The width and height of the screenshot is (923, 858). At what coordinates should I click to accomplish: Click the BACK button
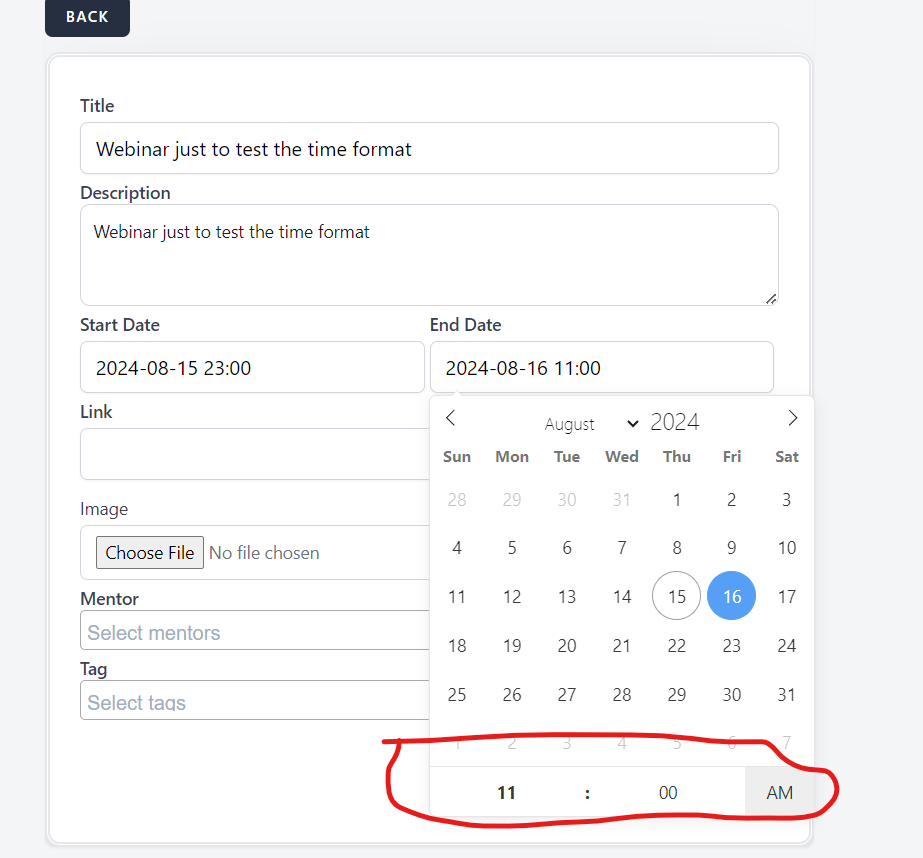click(87, 17)
